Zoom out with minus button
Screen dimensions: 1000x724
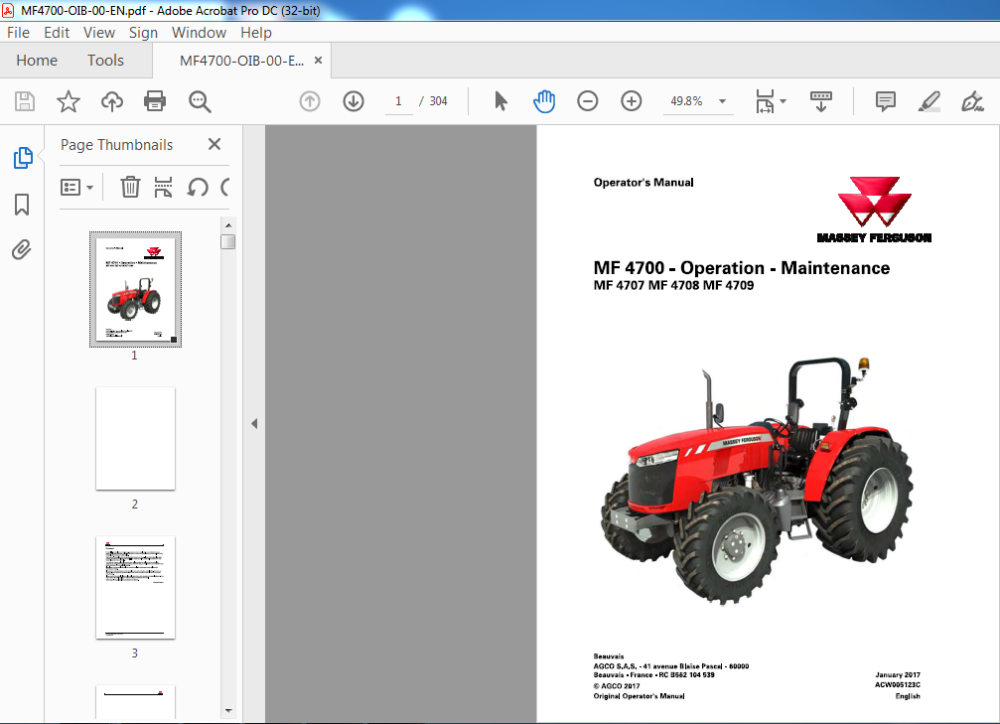pyautogui.click(x=587, y=101)
